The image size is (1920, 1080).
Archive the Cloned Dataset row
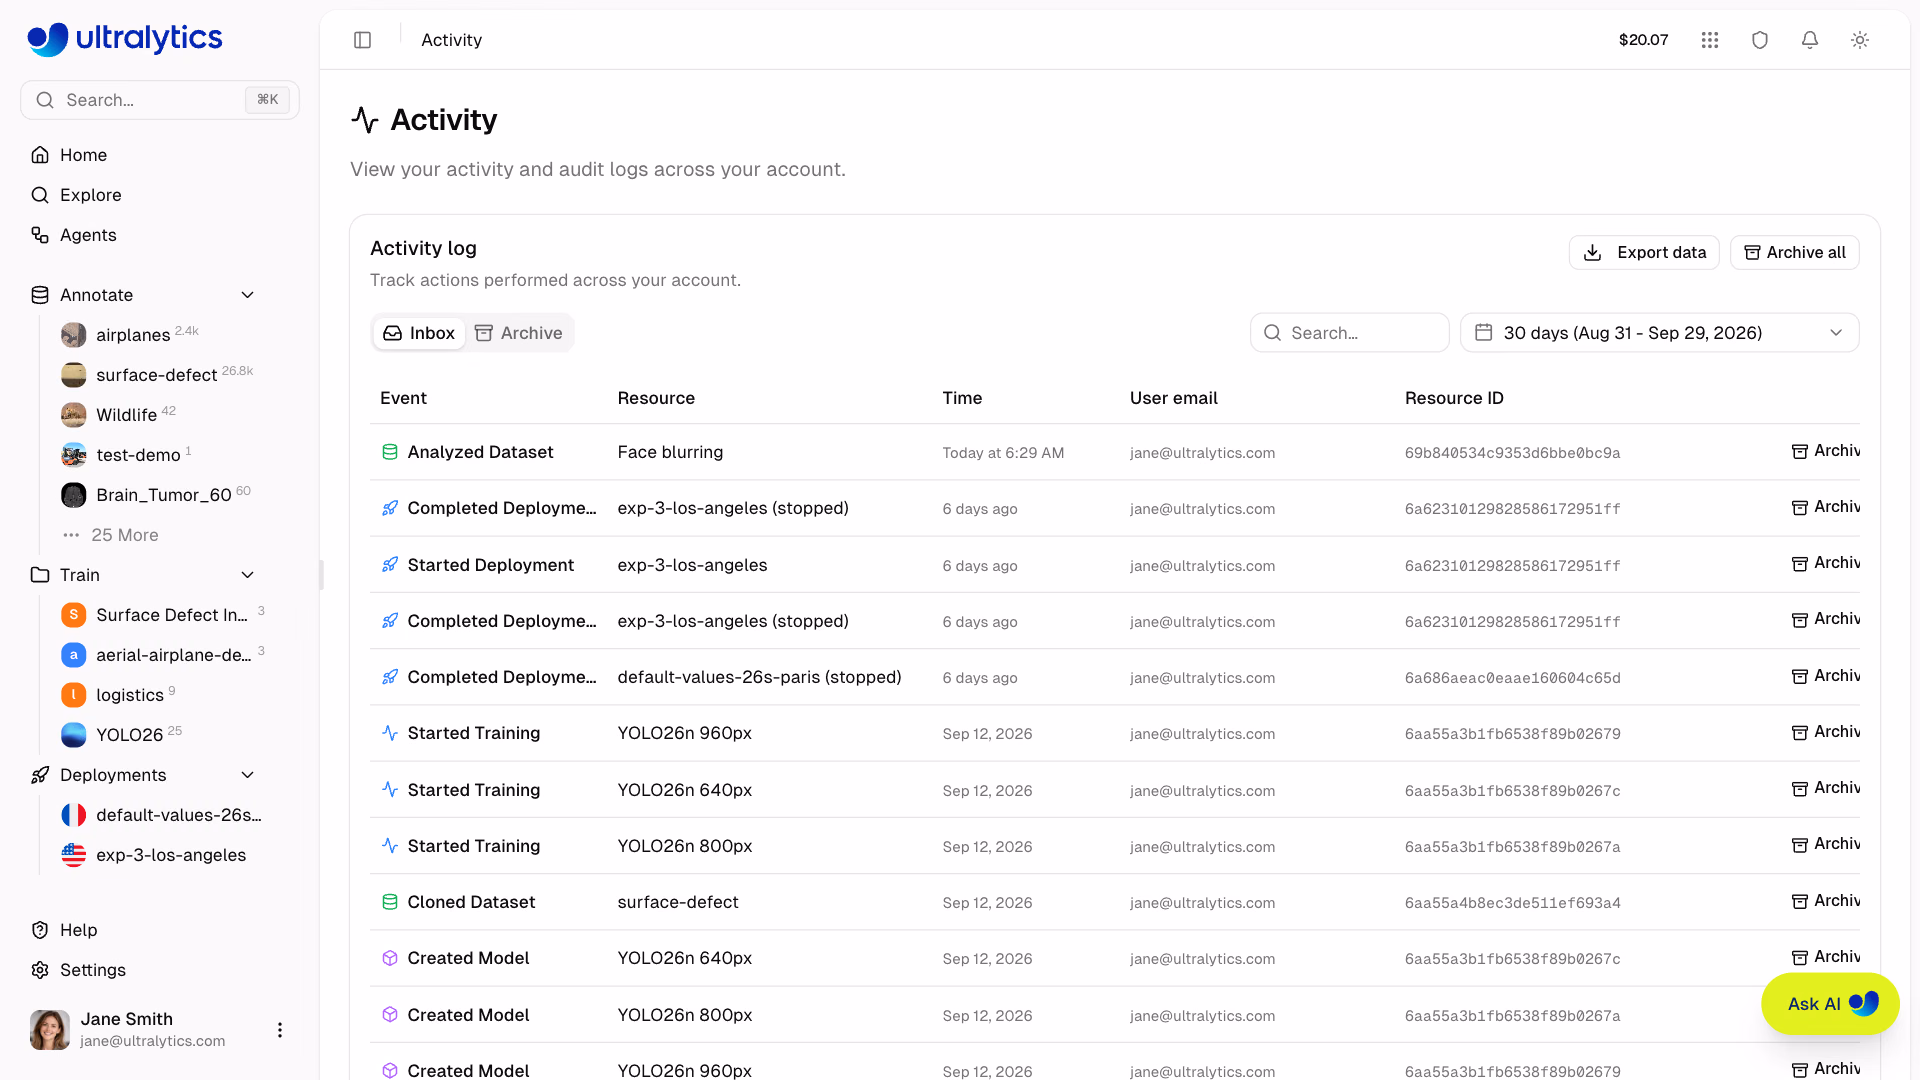pyautogui.click(x=1825, y=902)
